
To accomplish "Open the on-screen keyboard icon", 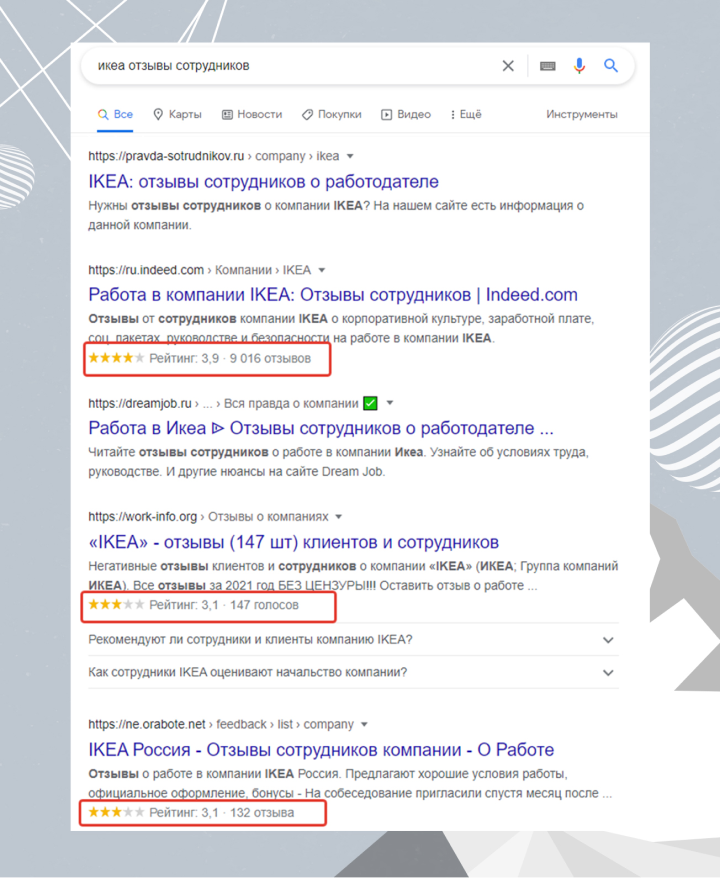I will coord(548,66).
